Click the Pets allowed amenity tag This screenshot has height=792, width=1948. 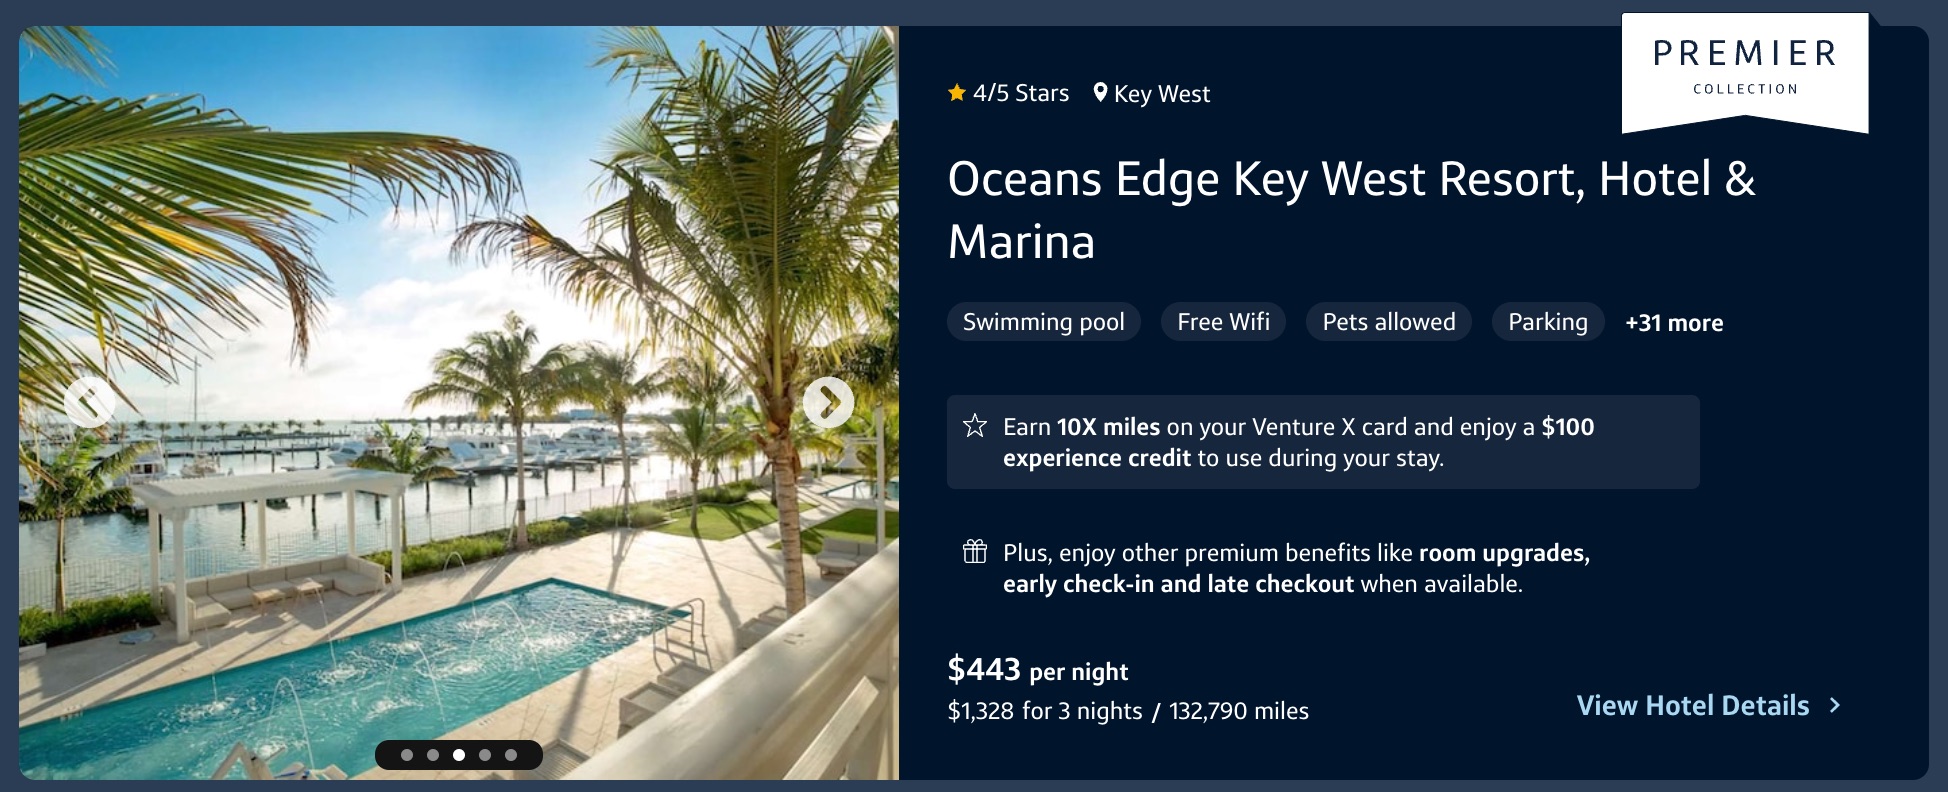tap(1388, 321)
